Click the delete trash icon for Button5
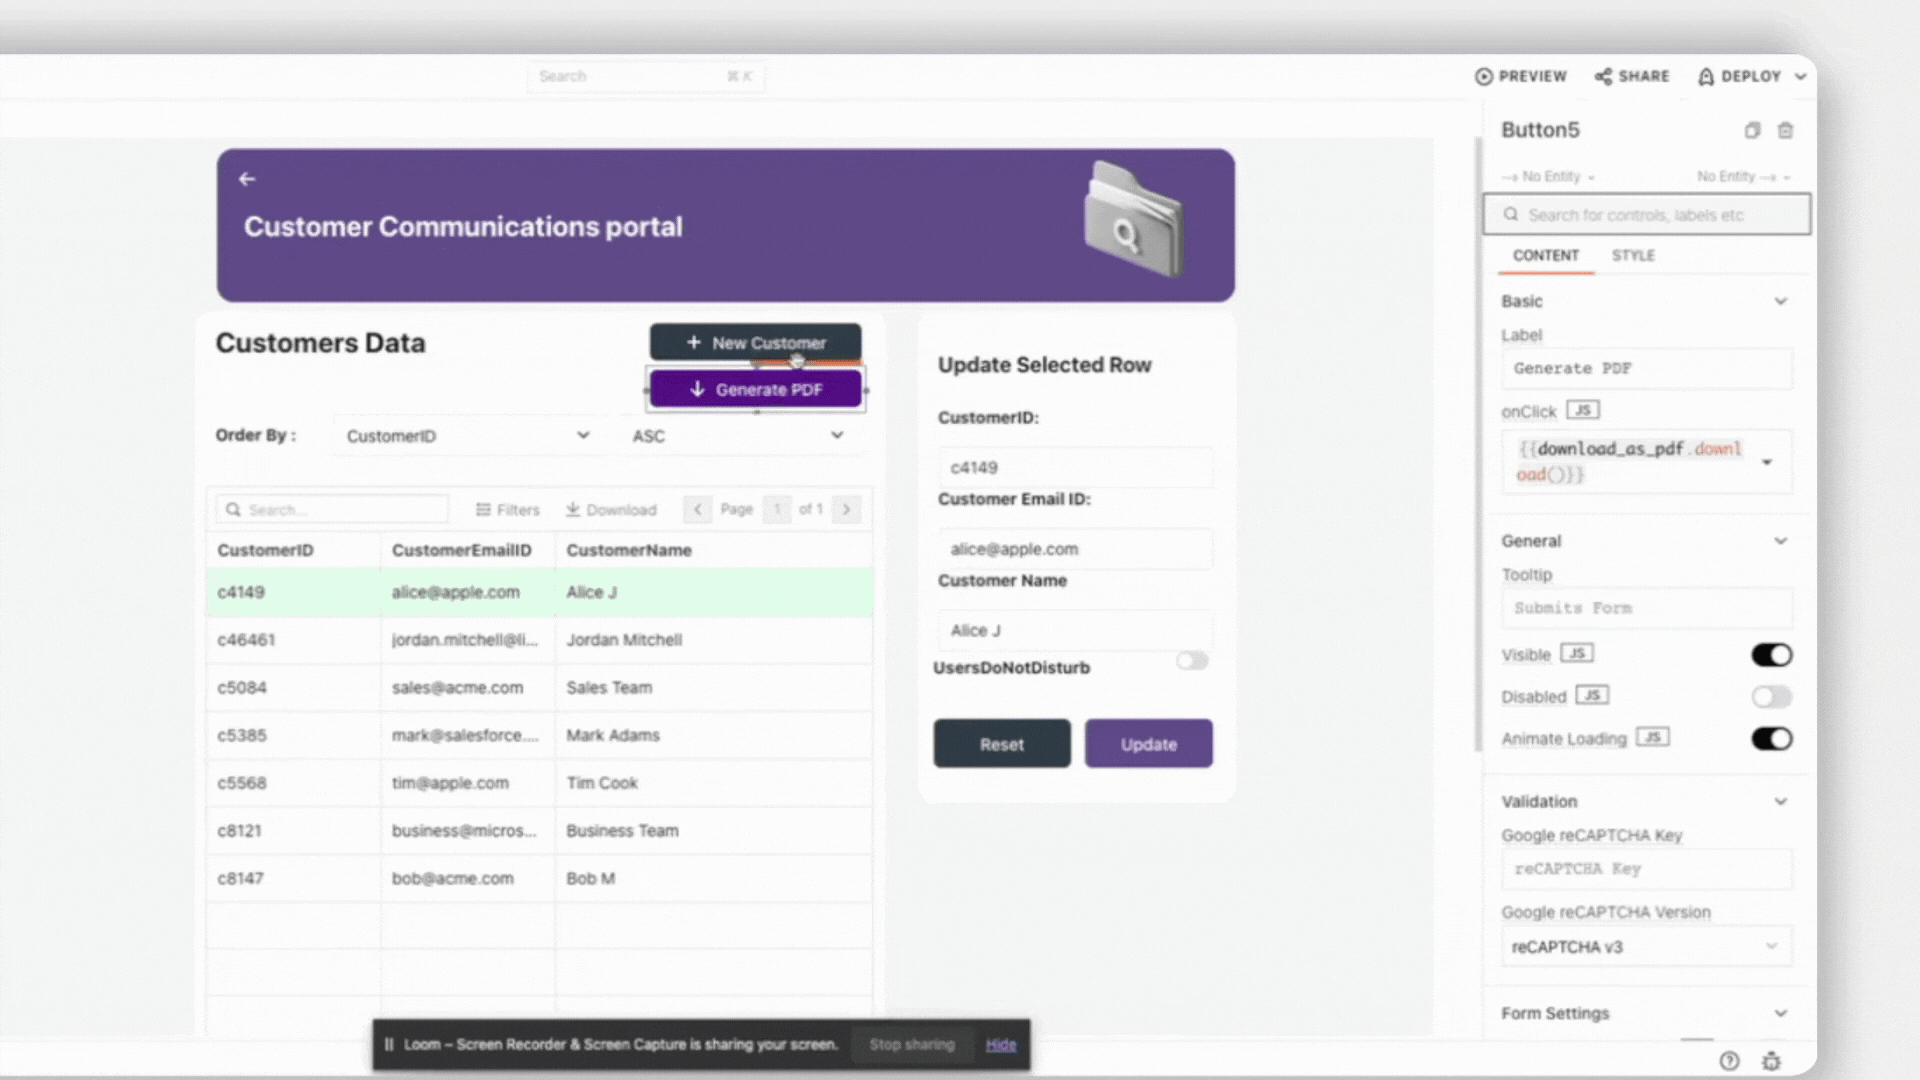Screen dimensions: 1920x1080 point(1786,130)
